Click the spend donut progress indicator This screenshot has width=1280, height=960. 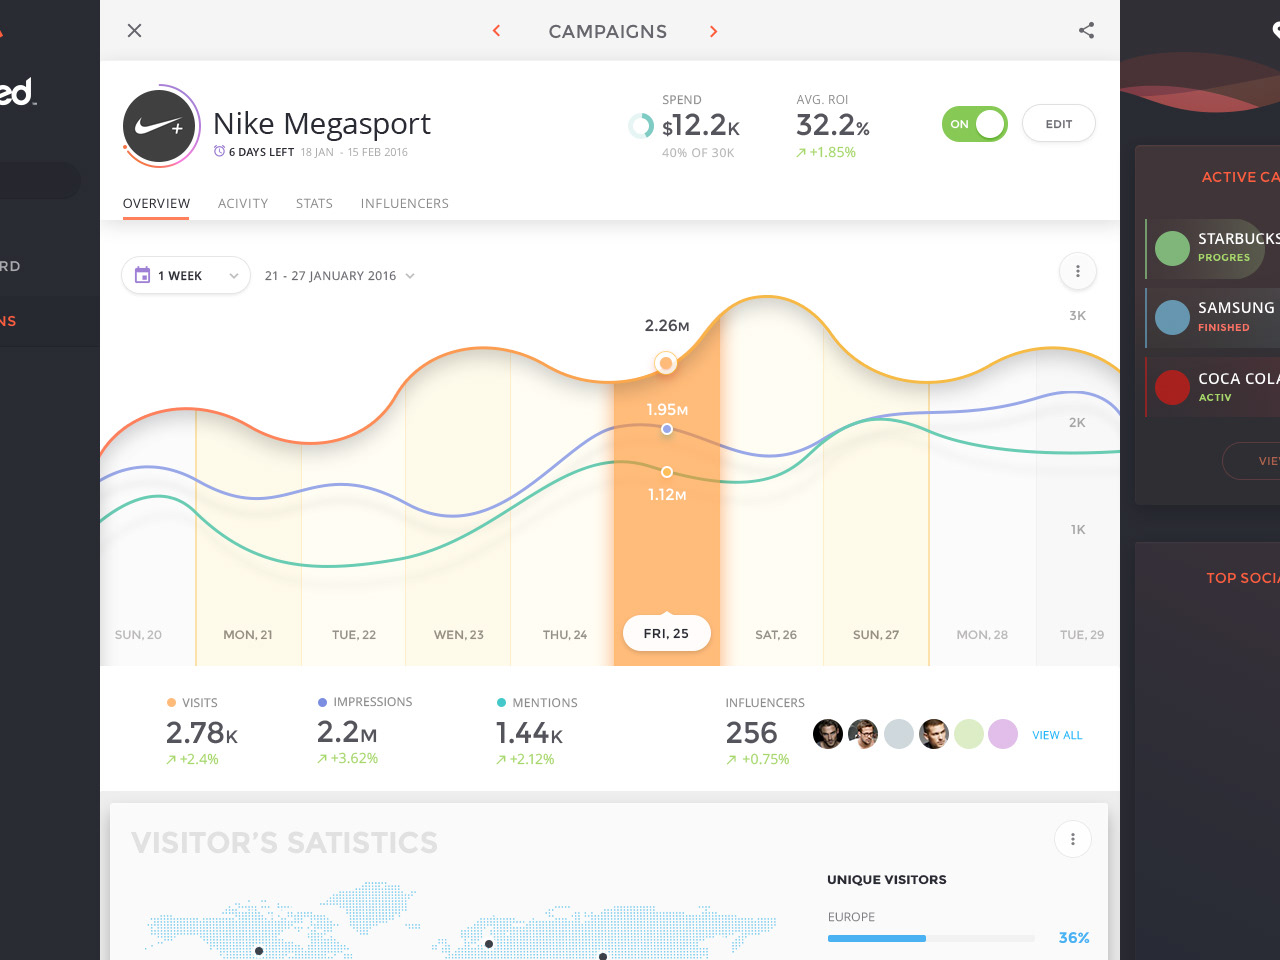coord(641,126)
